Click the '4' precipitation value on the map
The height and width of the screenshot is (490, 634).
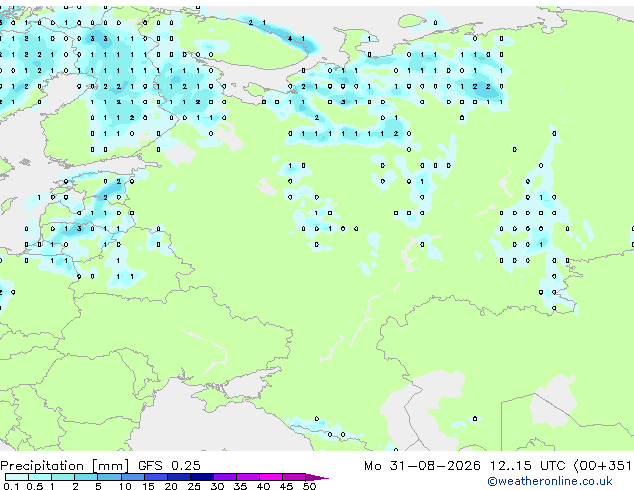[290, 39]
